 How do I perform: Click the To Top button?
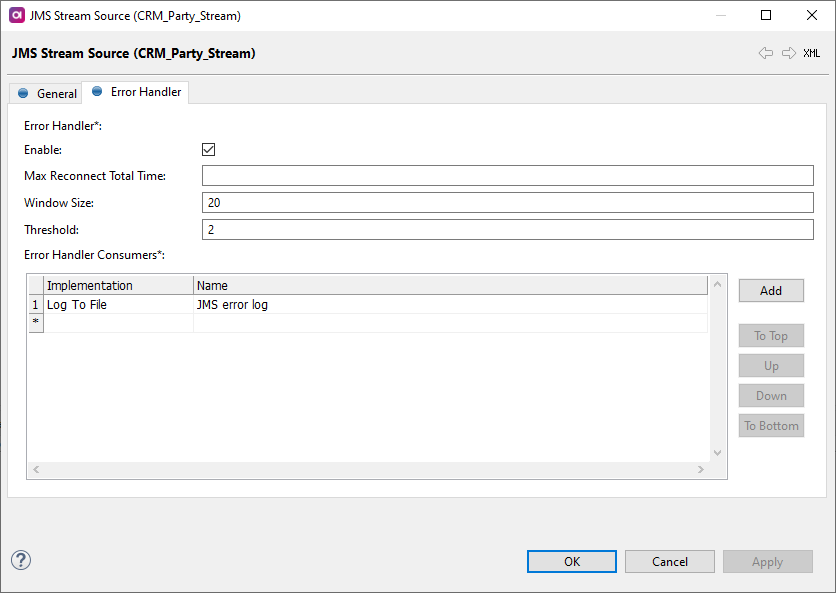[771, 335]
